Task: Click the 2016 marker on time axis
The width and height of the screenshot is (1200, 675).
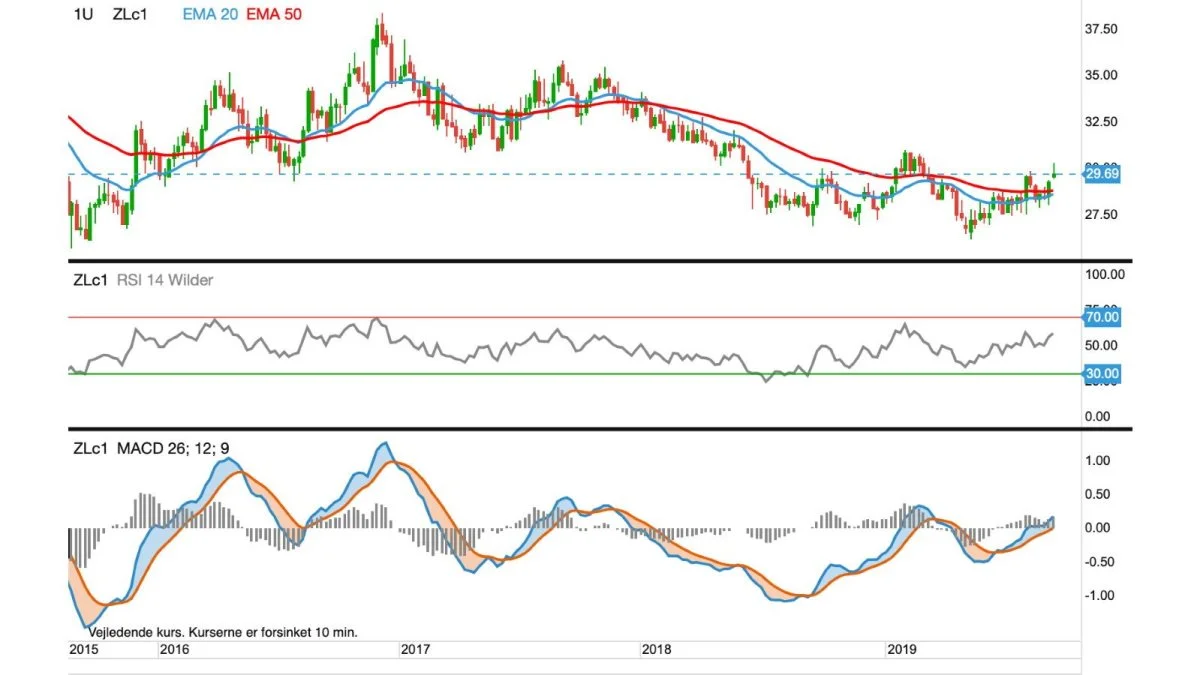Action: 175,649
